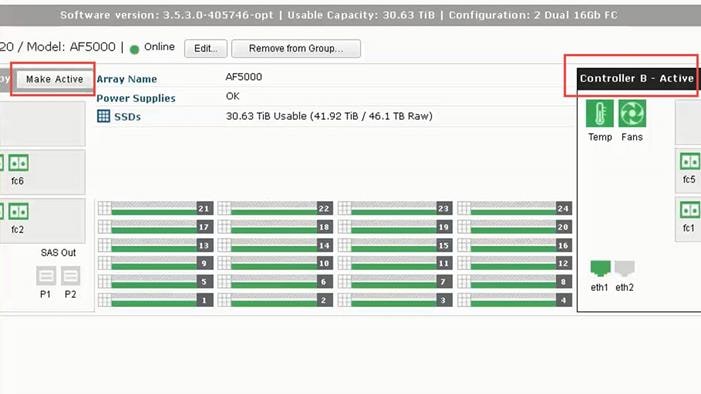
Task: Select the SAS Out P1 port icon
Action: 46,276
